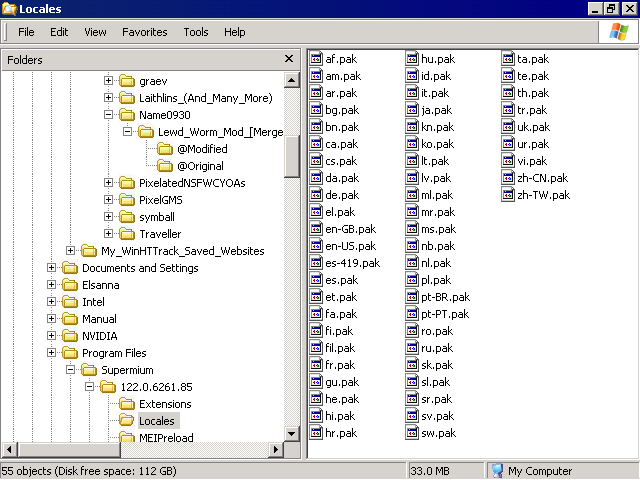Select the MEIPreload folder in tree
Image resolution: width=640 pixels, height=480 pixels.
166,438
